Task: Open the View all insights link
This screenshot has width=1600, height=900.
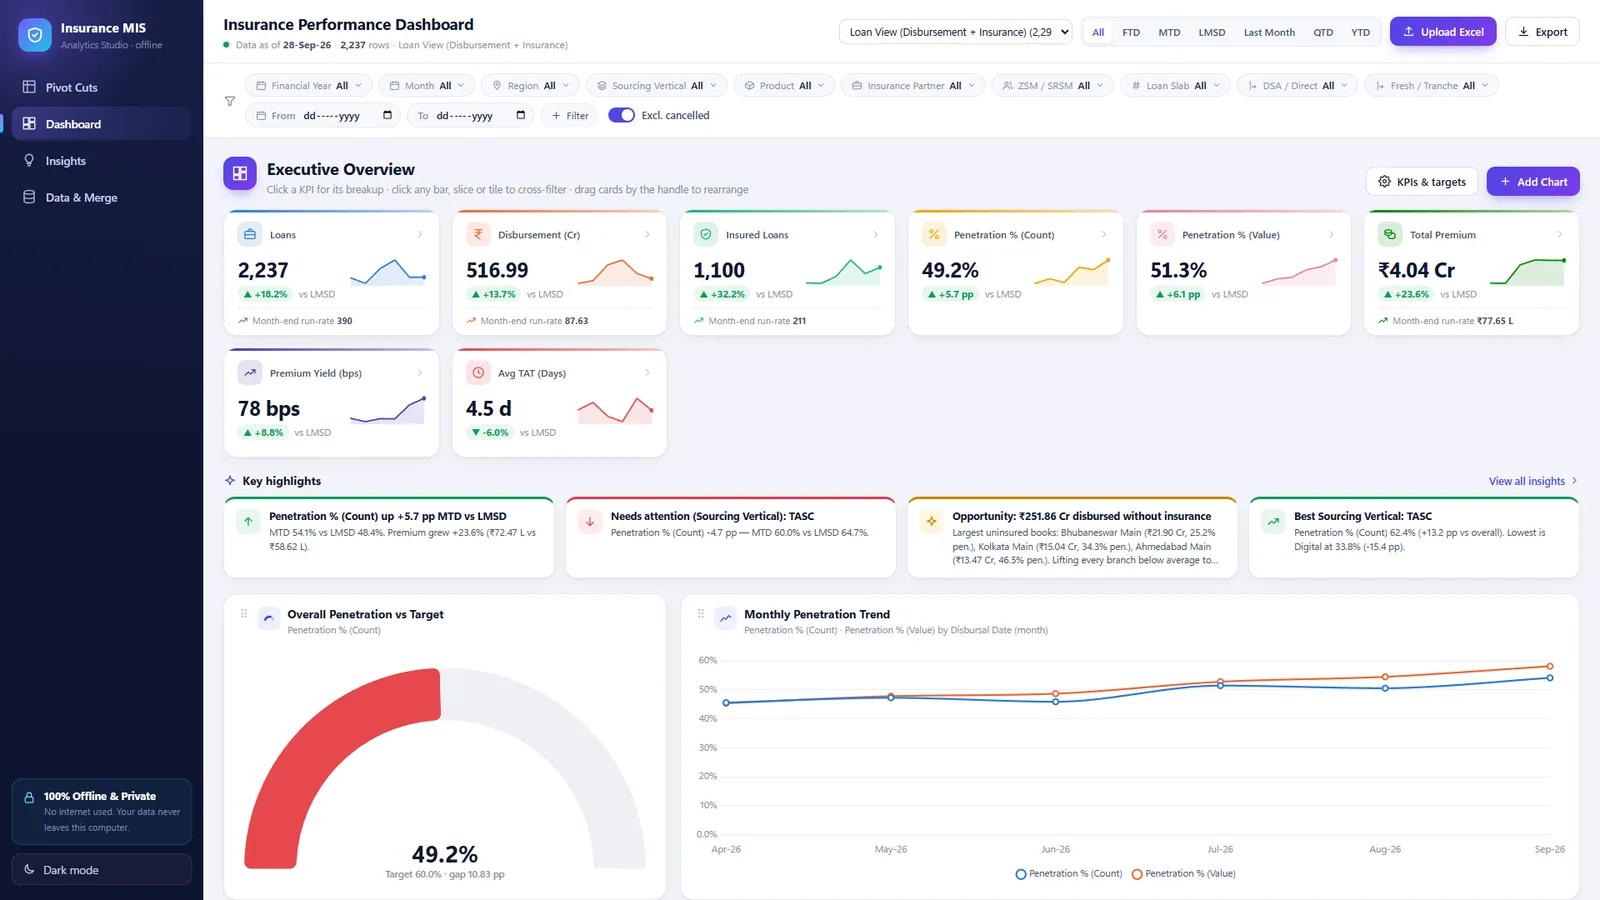Action: (x=1533, y=481)
